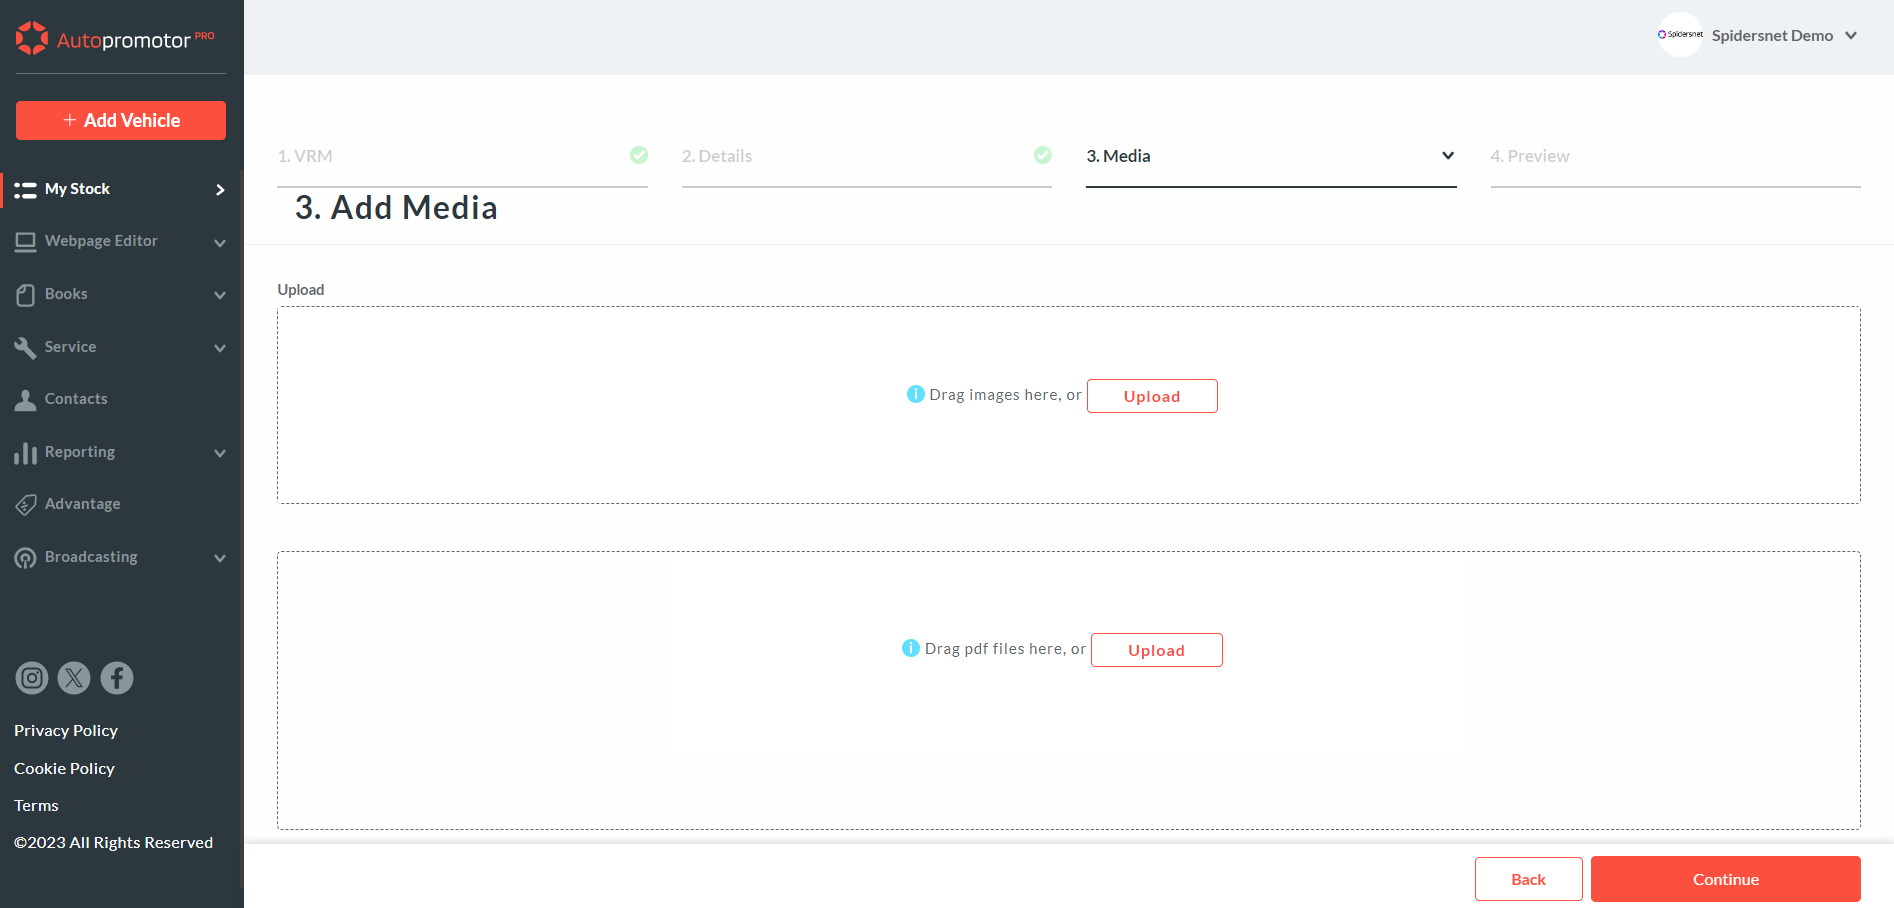This screenshot has width=1894, height=908.
Task: Go to step 1. VRM
Action: click(306, 156)
